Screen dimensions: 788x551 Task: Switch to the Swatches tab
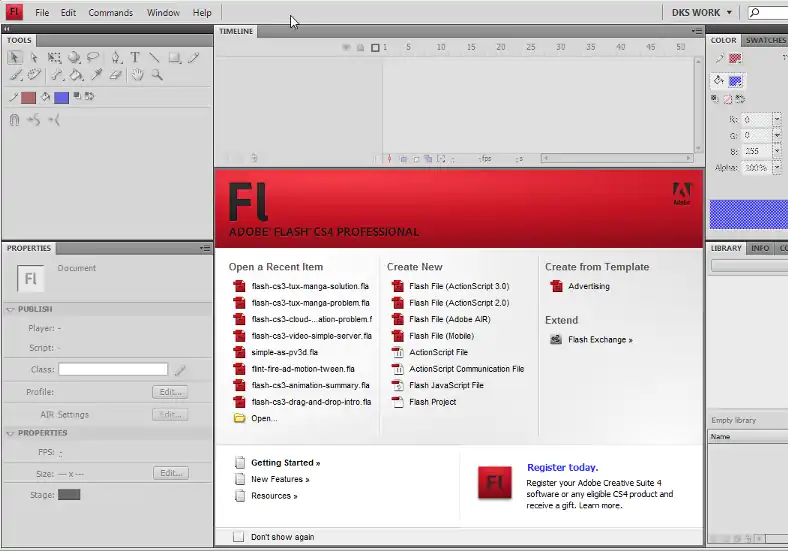pyautogui.click(x=765, y=41)
